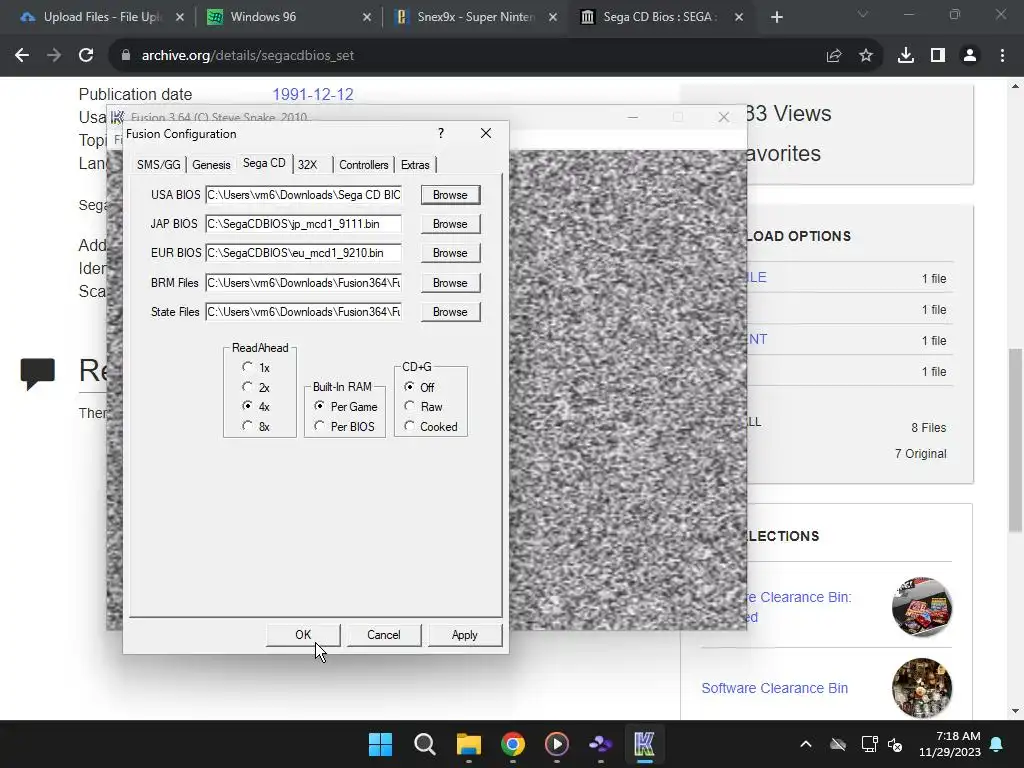
Task: Close the Upload Files tab
Action: [x=180, y=17]
